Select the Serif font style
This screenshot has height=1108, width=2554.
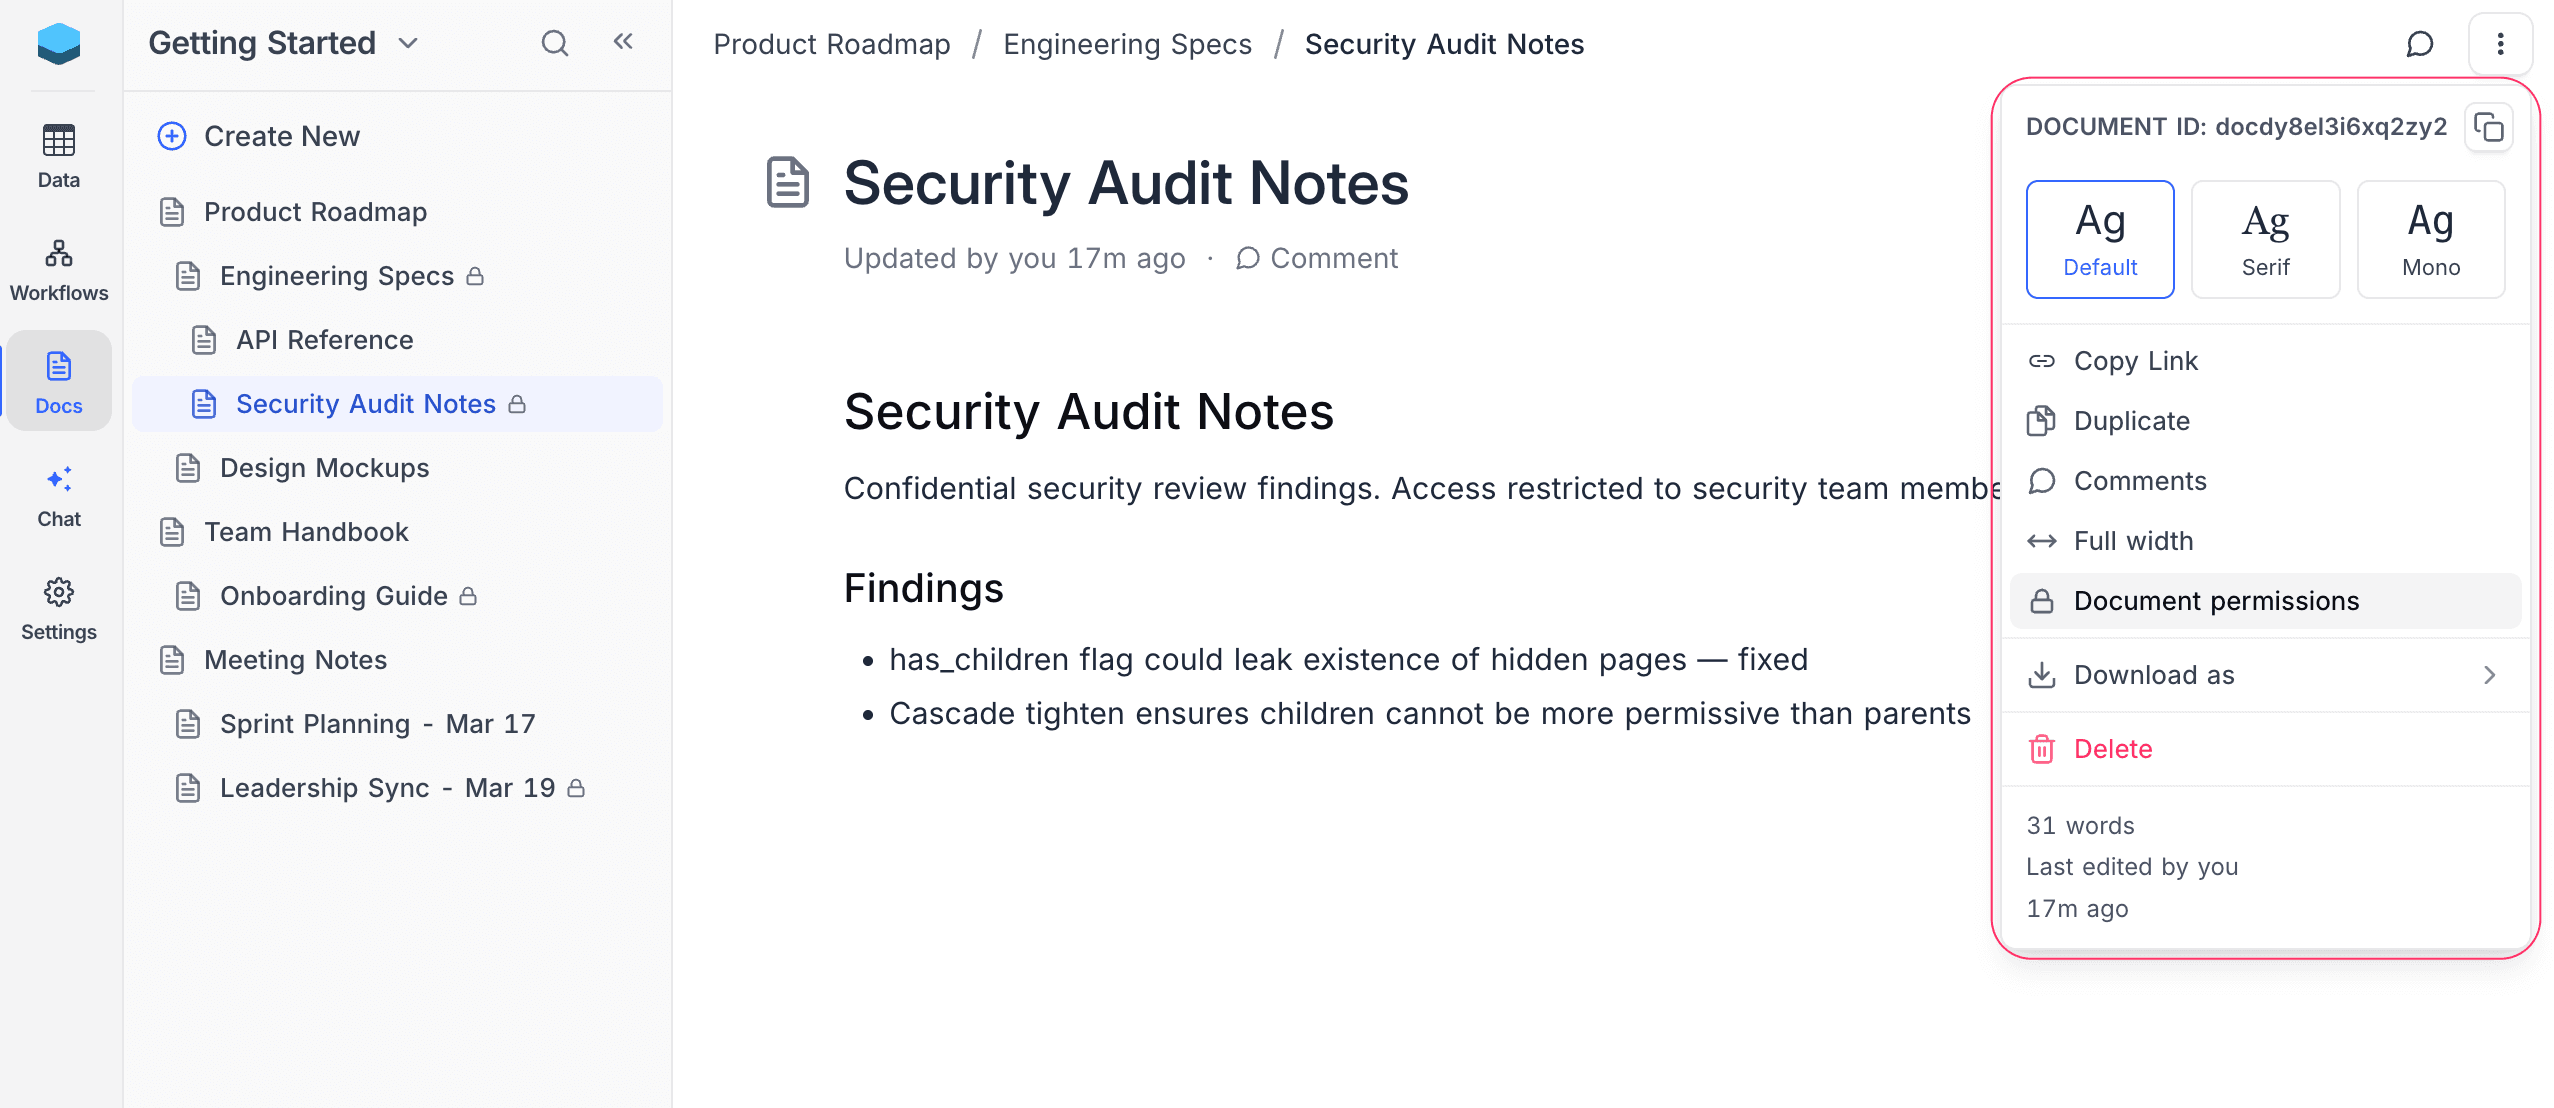(2265, 239)
